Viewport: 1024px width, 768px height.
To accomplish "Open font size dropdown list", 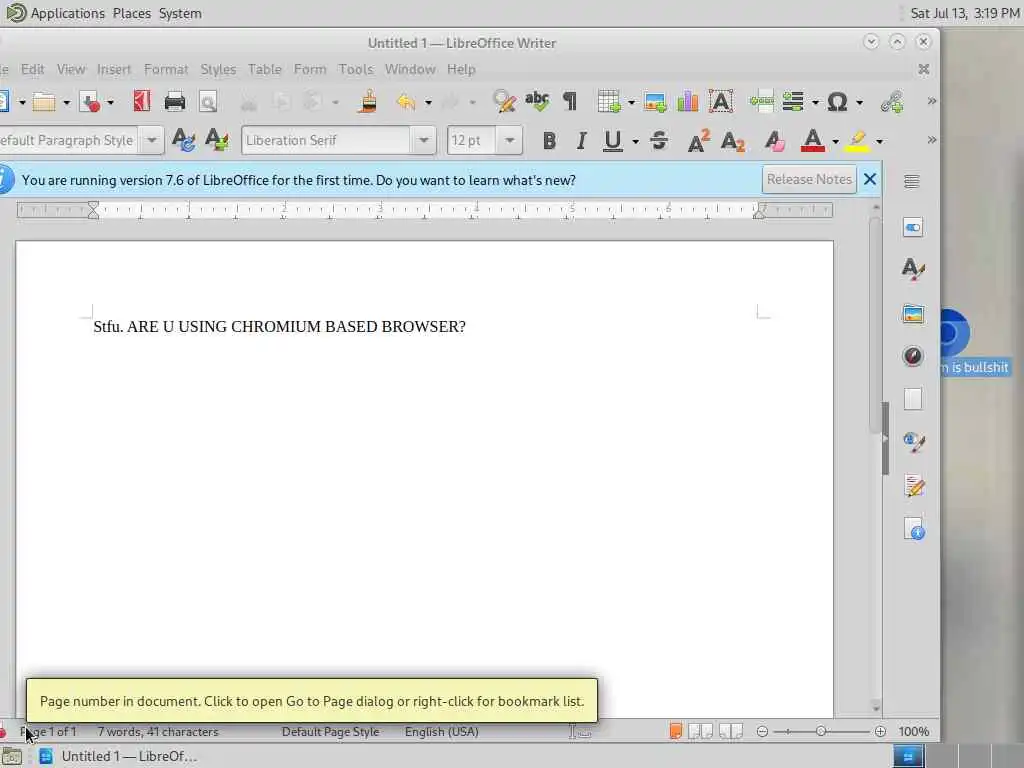I will (509, 140).
